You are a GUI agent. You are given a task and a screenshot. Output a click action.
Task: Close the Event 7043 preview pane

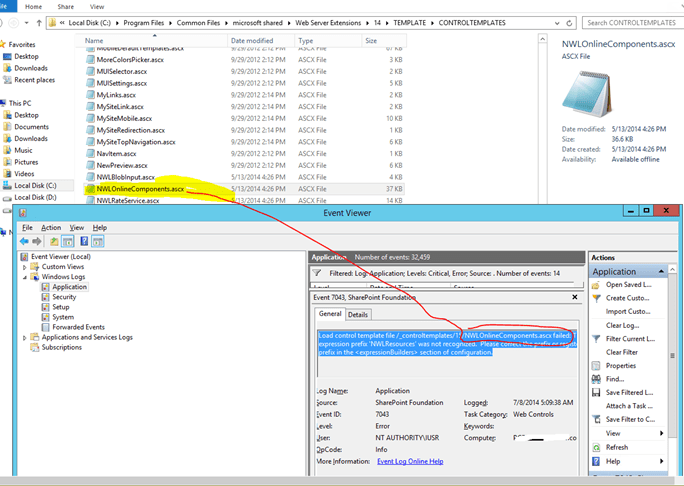575,296
